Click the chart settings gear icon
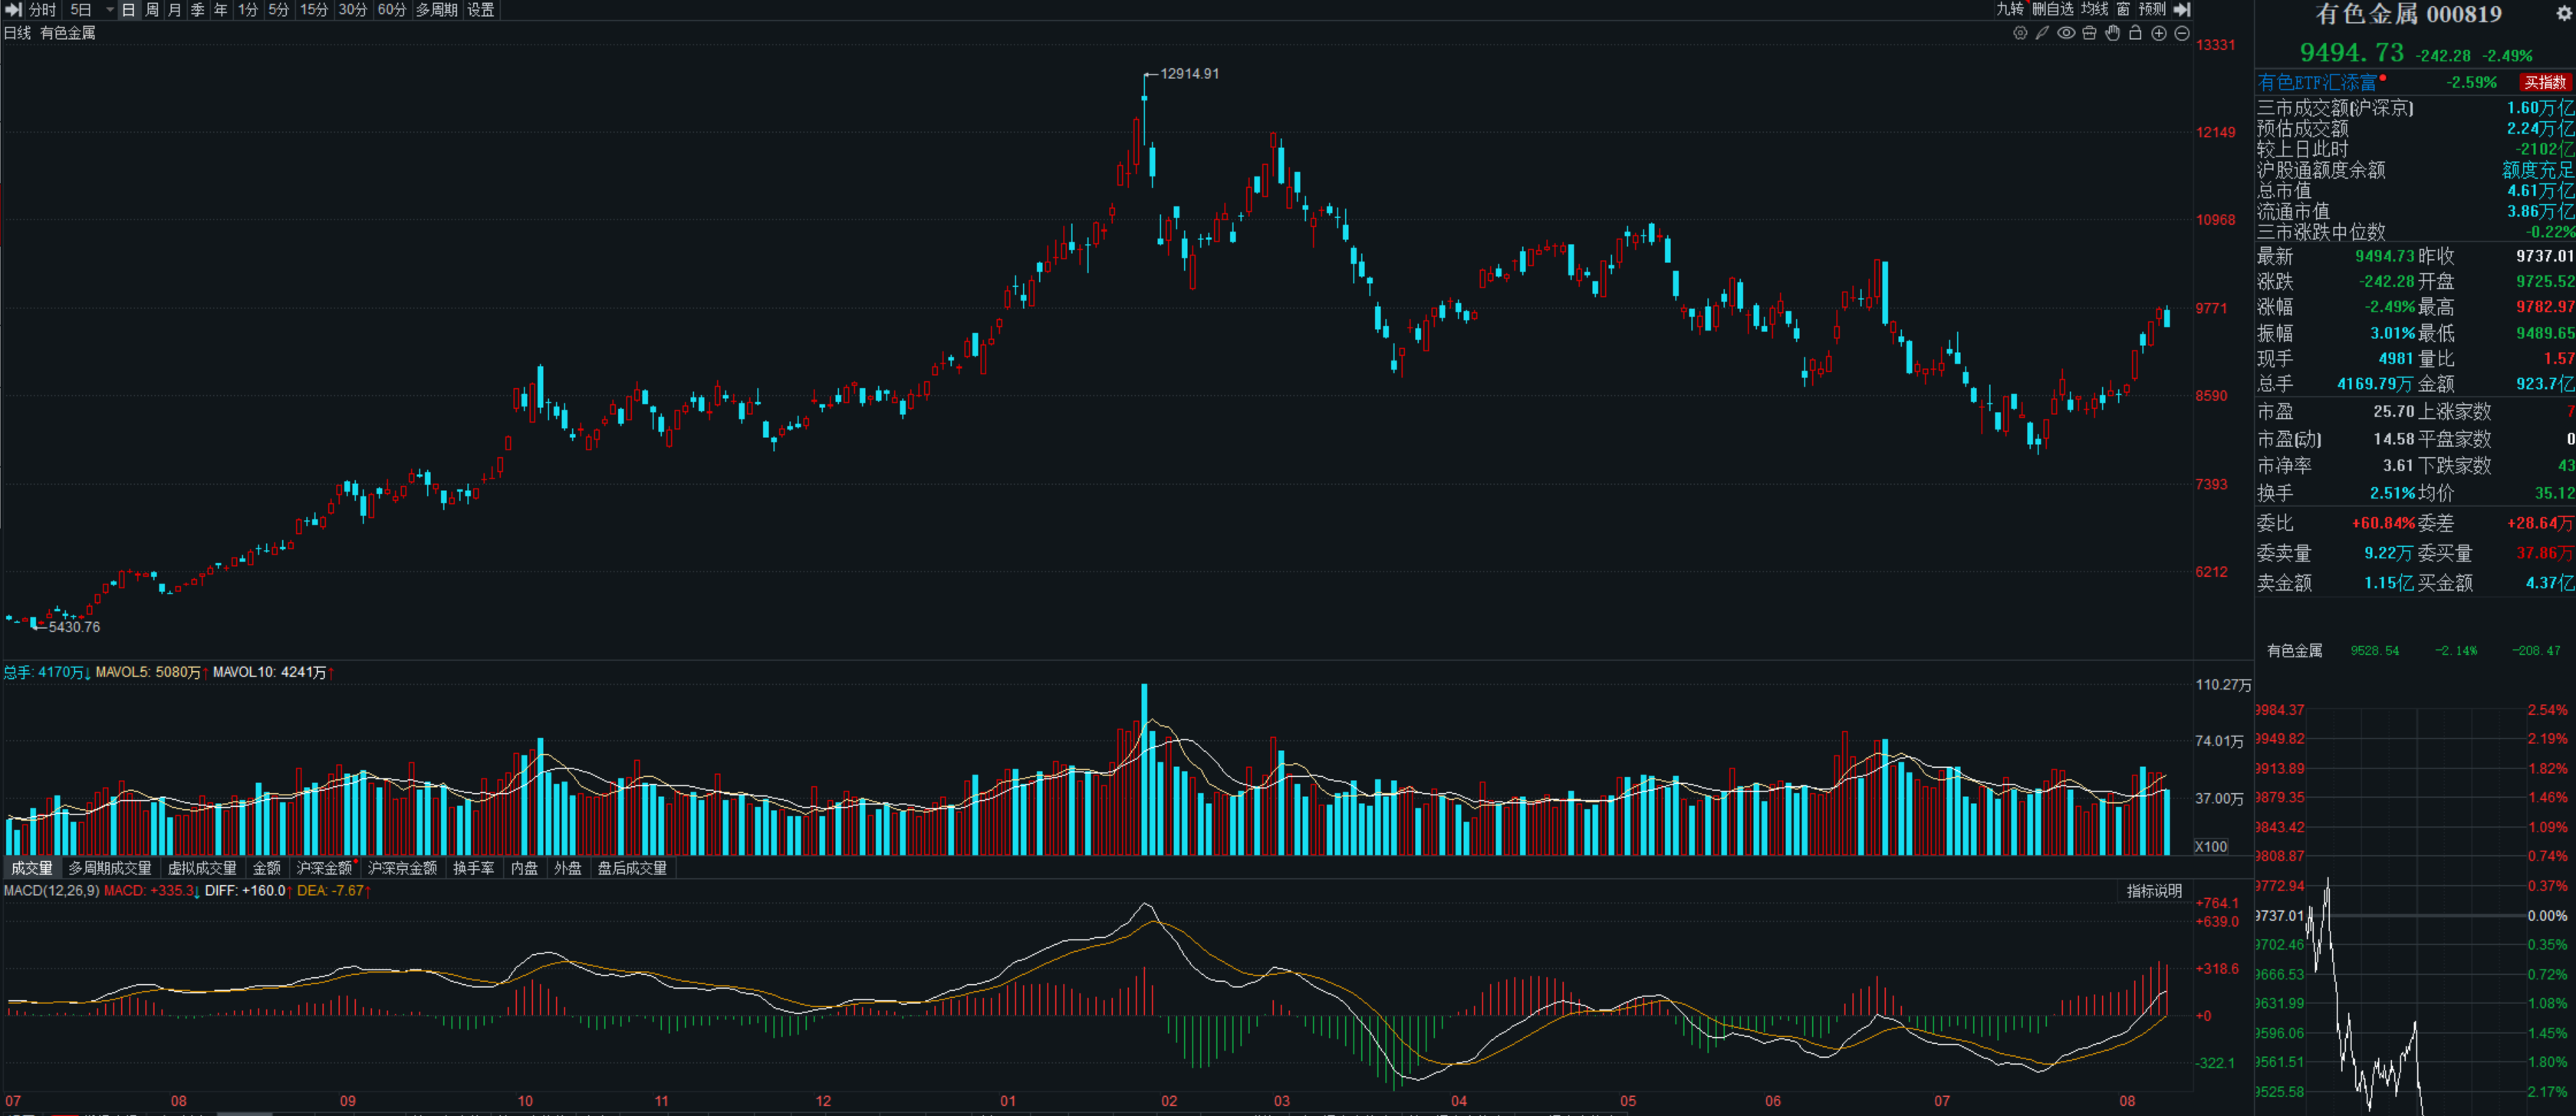 click(x=2020, y=33)
